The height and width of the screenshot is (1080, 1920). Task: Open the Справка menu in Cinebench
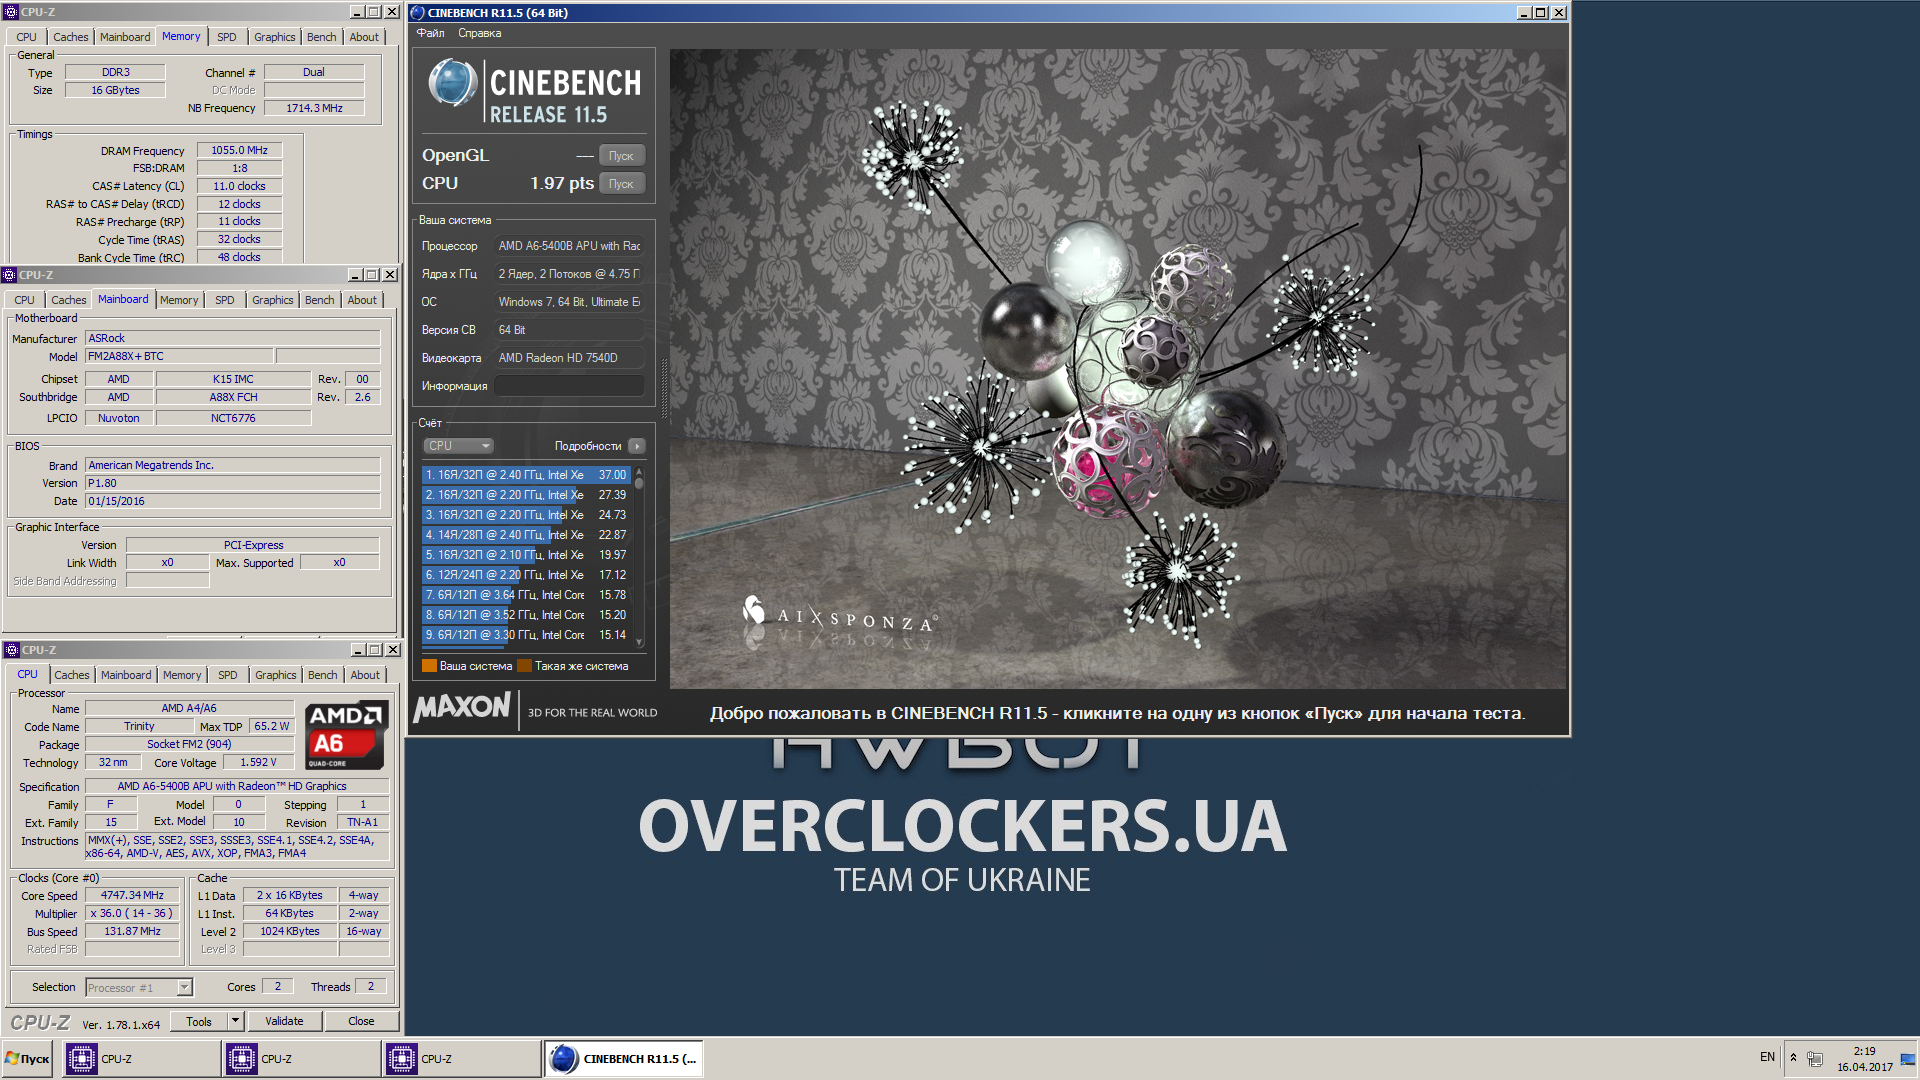[x=480, y=33]
